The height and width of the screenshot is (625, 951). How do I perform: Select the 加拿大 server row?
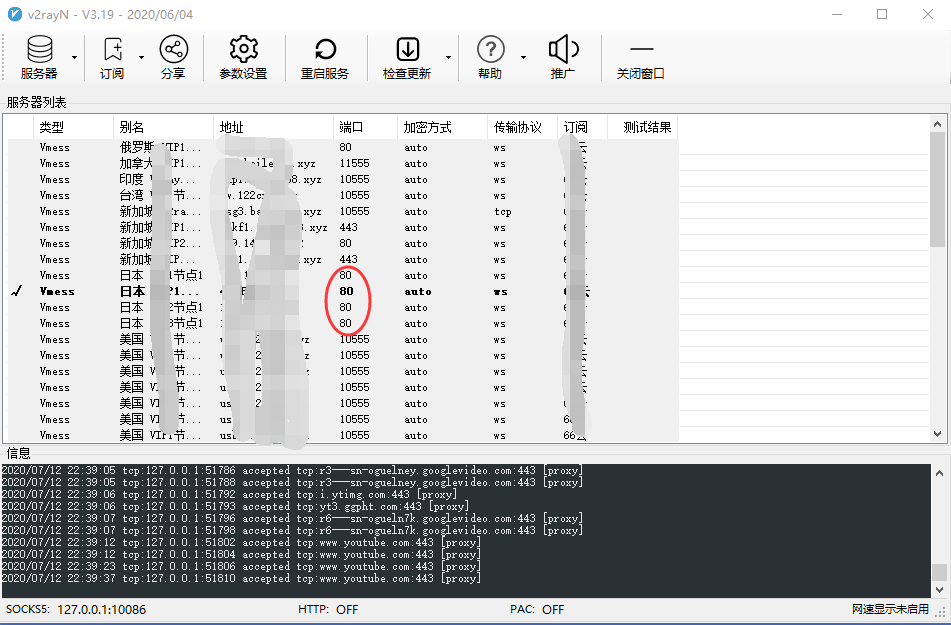(x=343, y=164)
